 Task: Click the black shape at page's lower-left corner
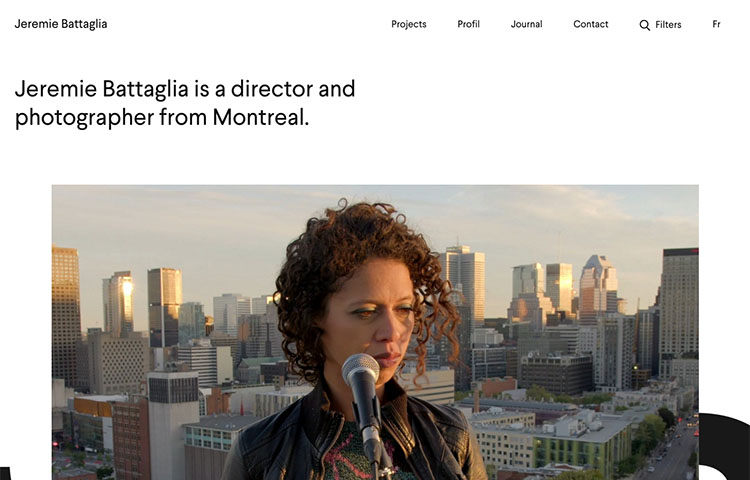[5, 473]
